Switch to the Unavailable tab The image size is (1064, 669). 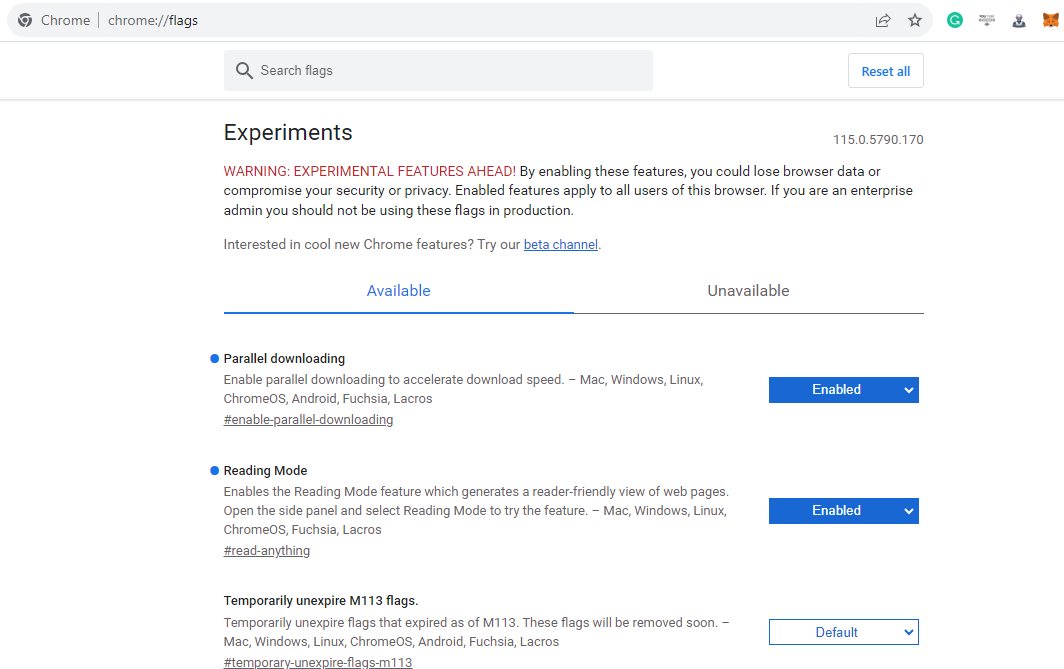click(x=748, y=291)
